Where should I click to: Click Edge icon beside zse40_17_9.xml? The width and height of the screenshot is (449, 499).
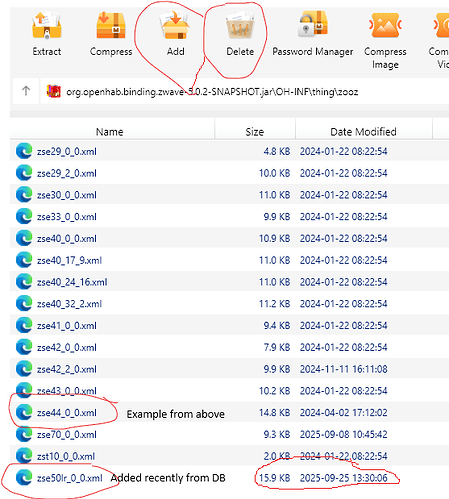pos(24,260)
